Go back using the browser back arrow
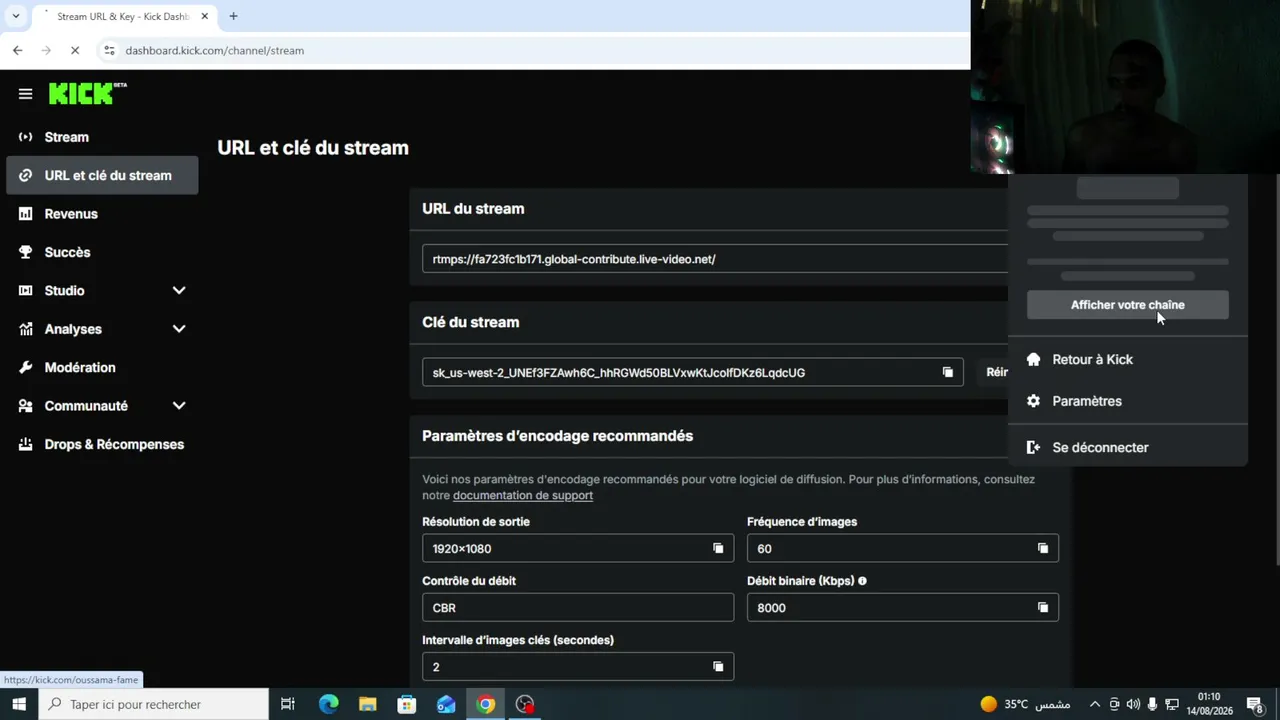This screenshot has height=720, width=1280. 17,50
